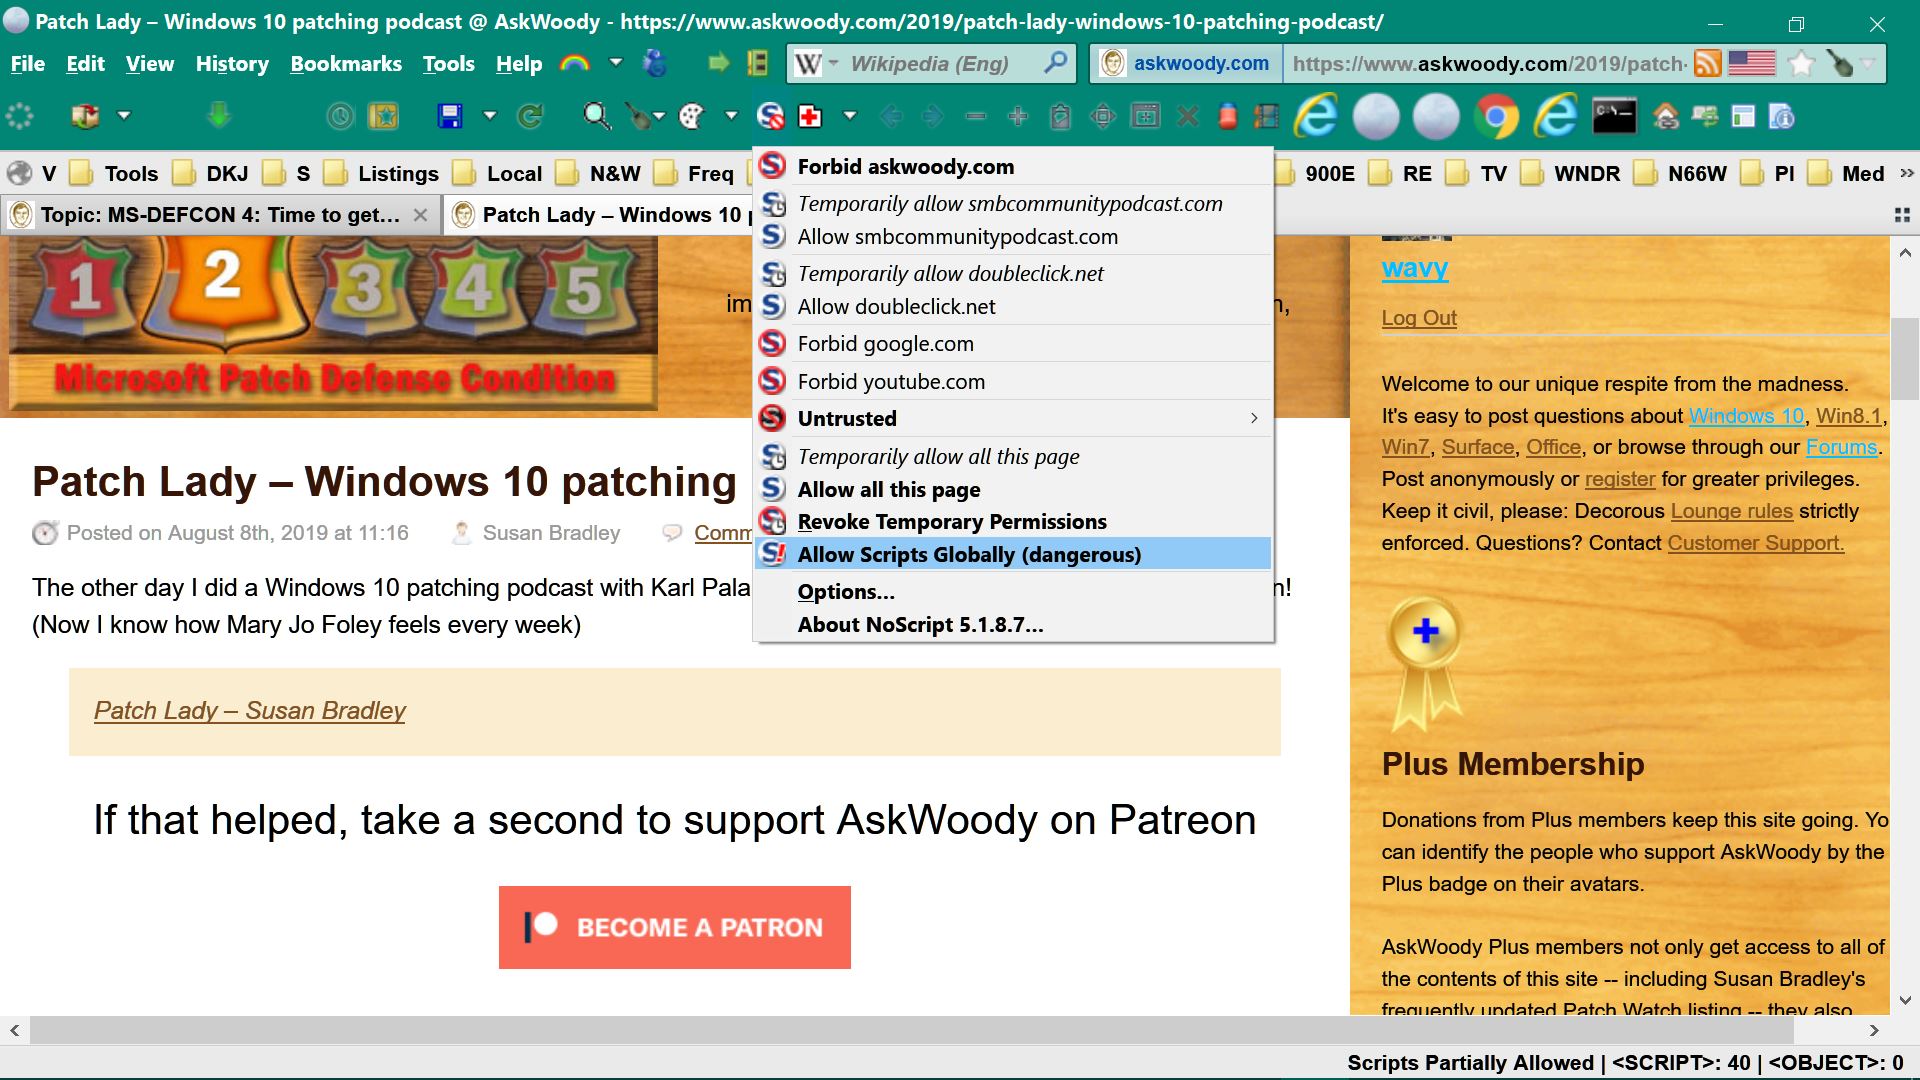Image resolution: width=1920 pixels, height=1080 pixels.
Task: Open Chrome via the toolbar Chrome icon
Action: [1495, 117]
